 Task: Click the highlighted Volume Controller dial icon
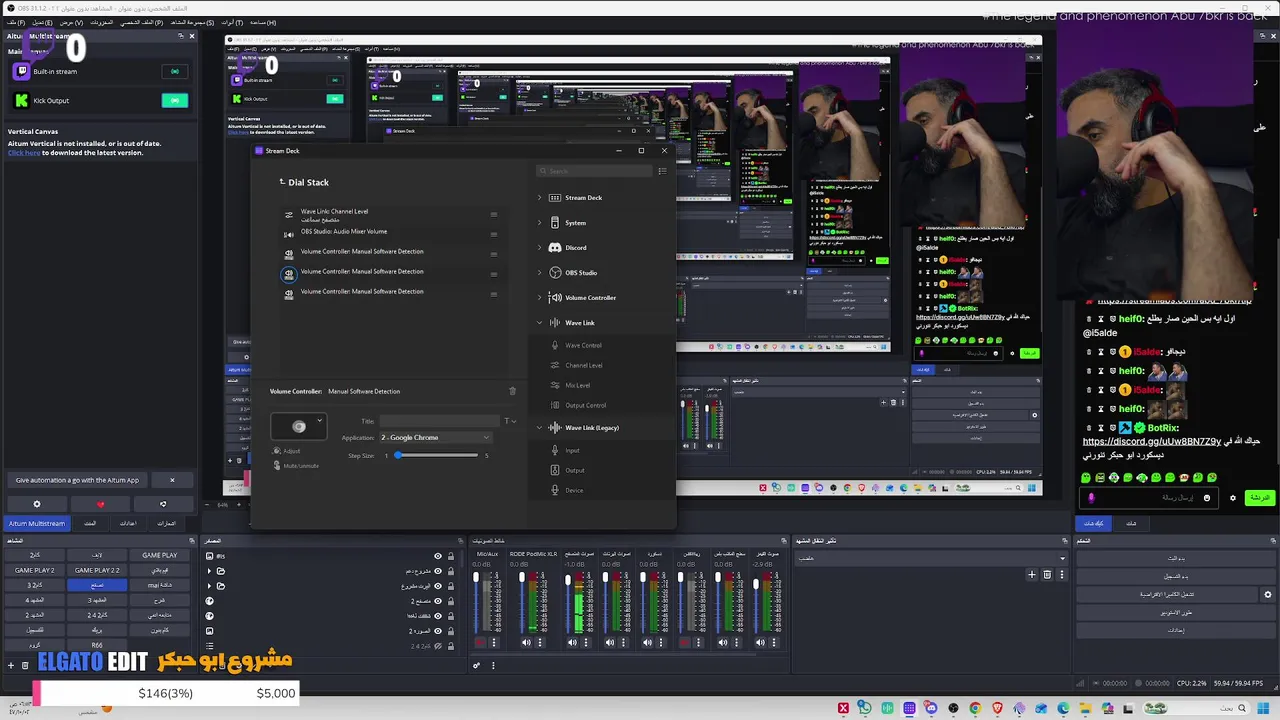(x=289, y=273)
